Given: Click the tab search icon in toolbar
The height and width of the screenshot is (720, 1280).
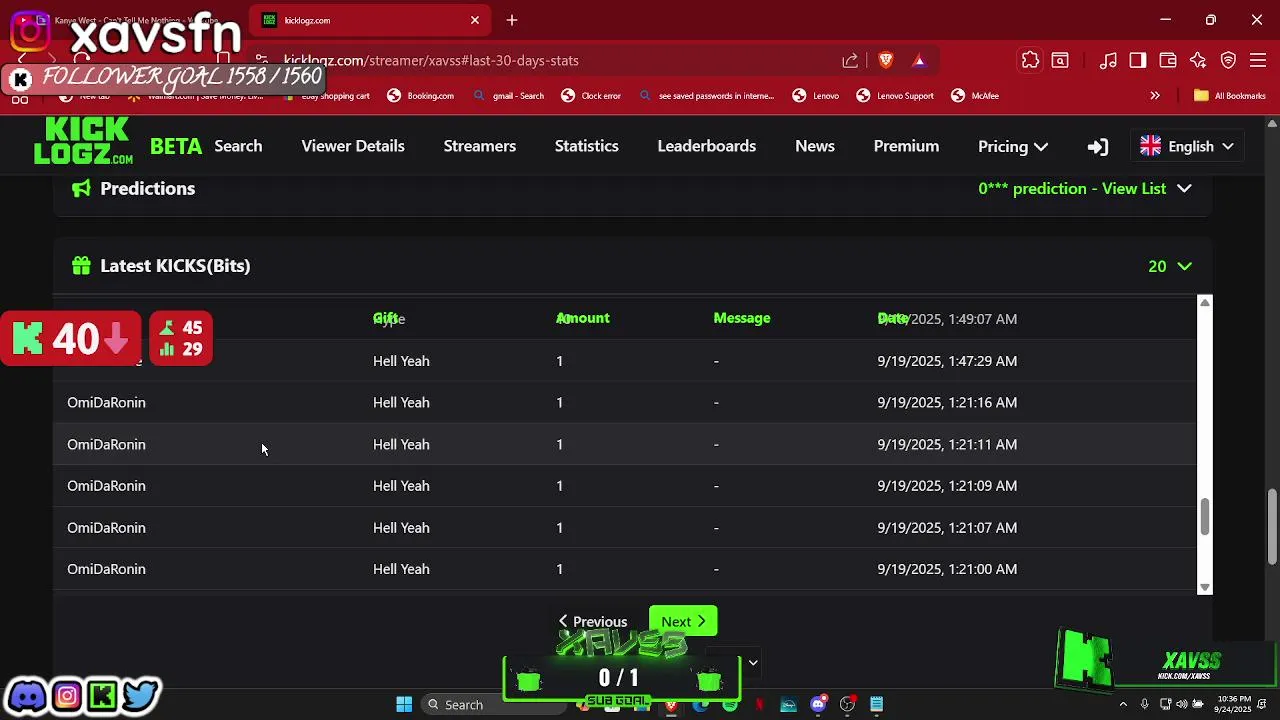Looking at the screenshot, I should coord(1060,61).
